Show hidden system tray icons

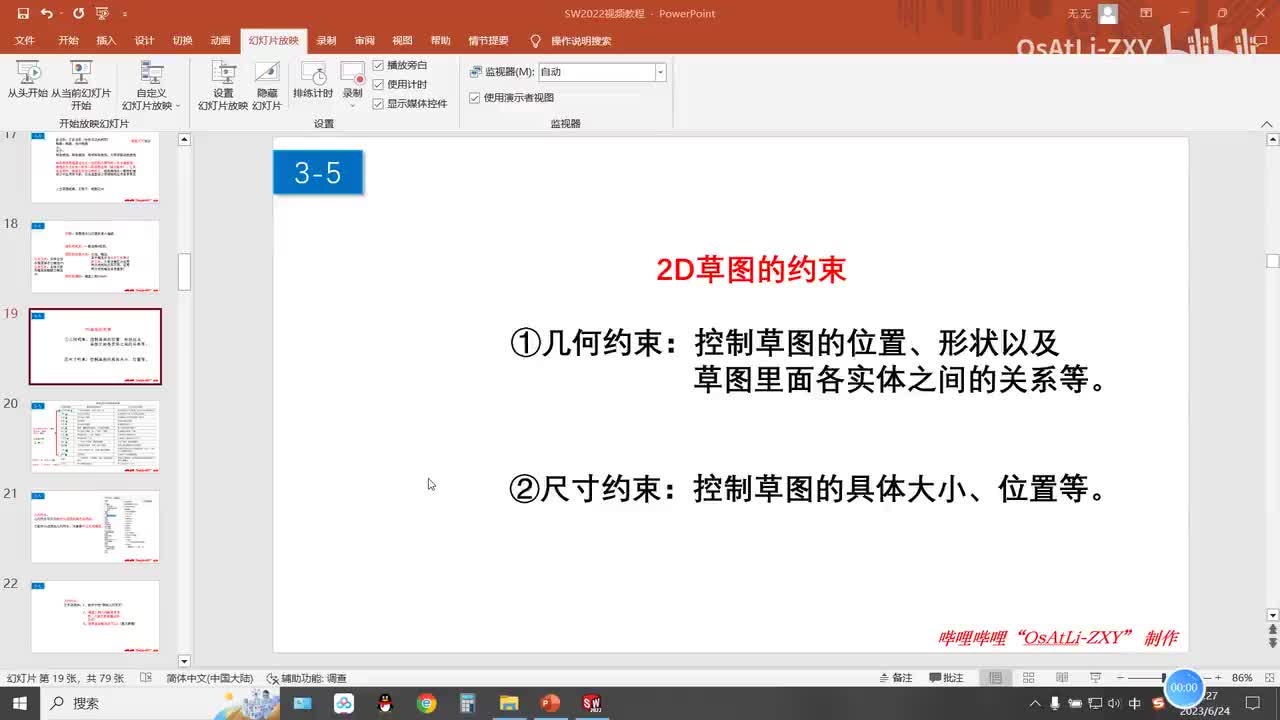[x=1035, y=703]
